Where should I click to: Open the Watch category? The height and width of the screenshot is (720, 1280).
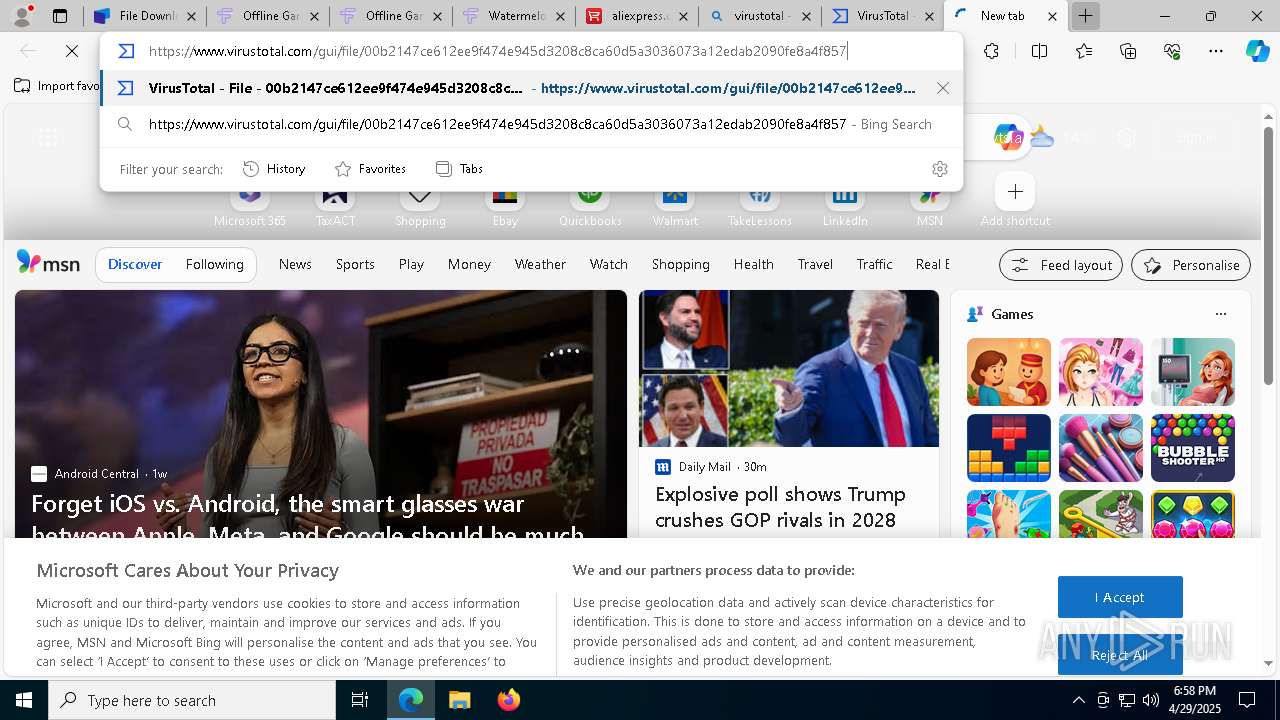click(609, 264)
